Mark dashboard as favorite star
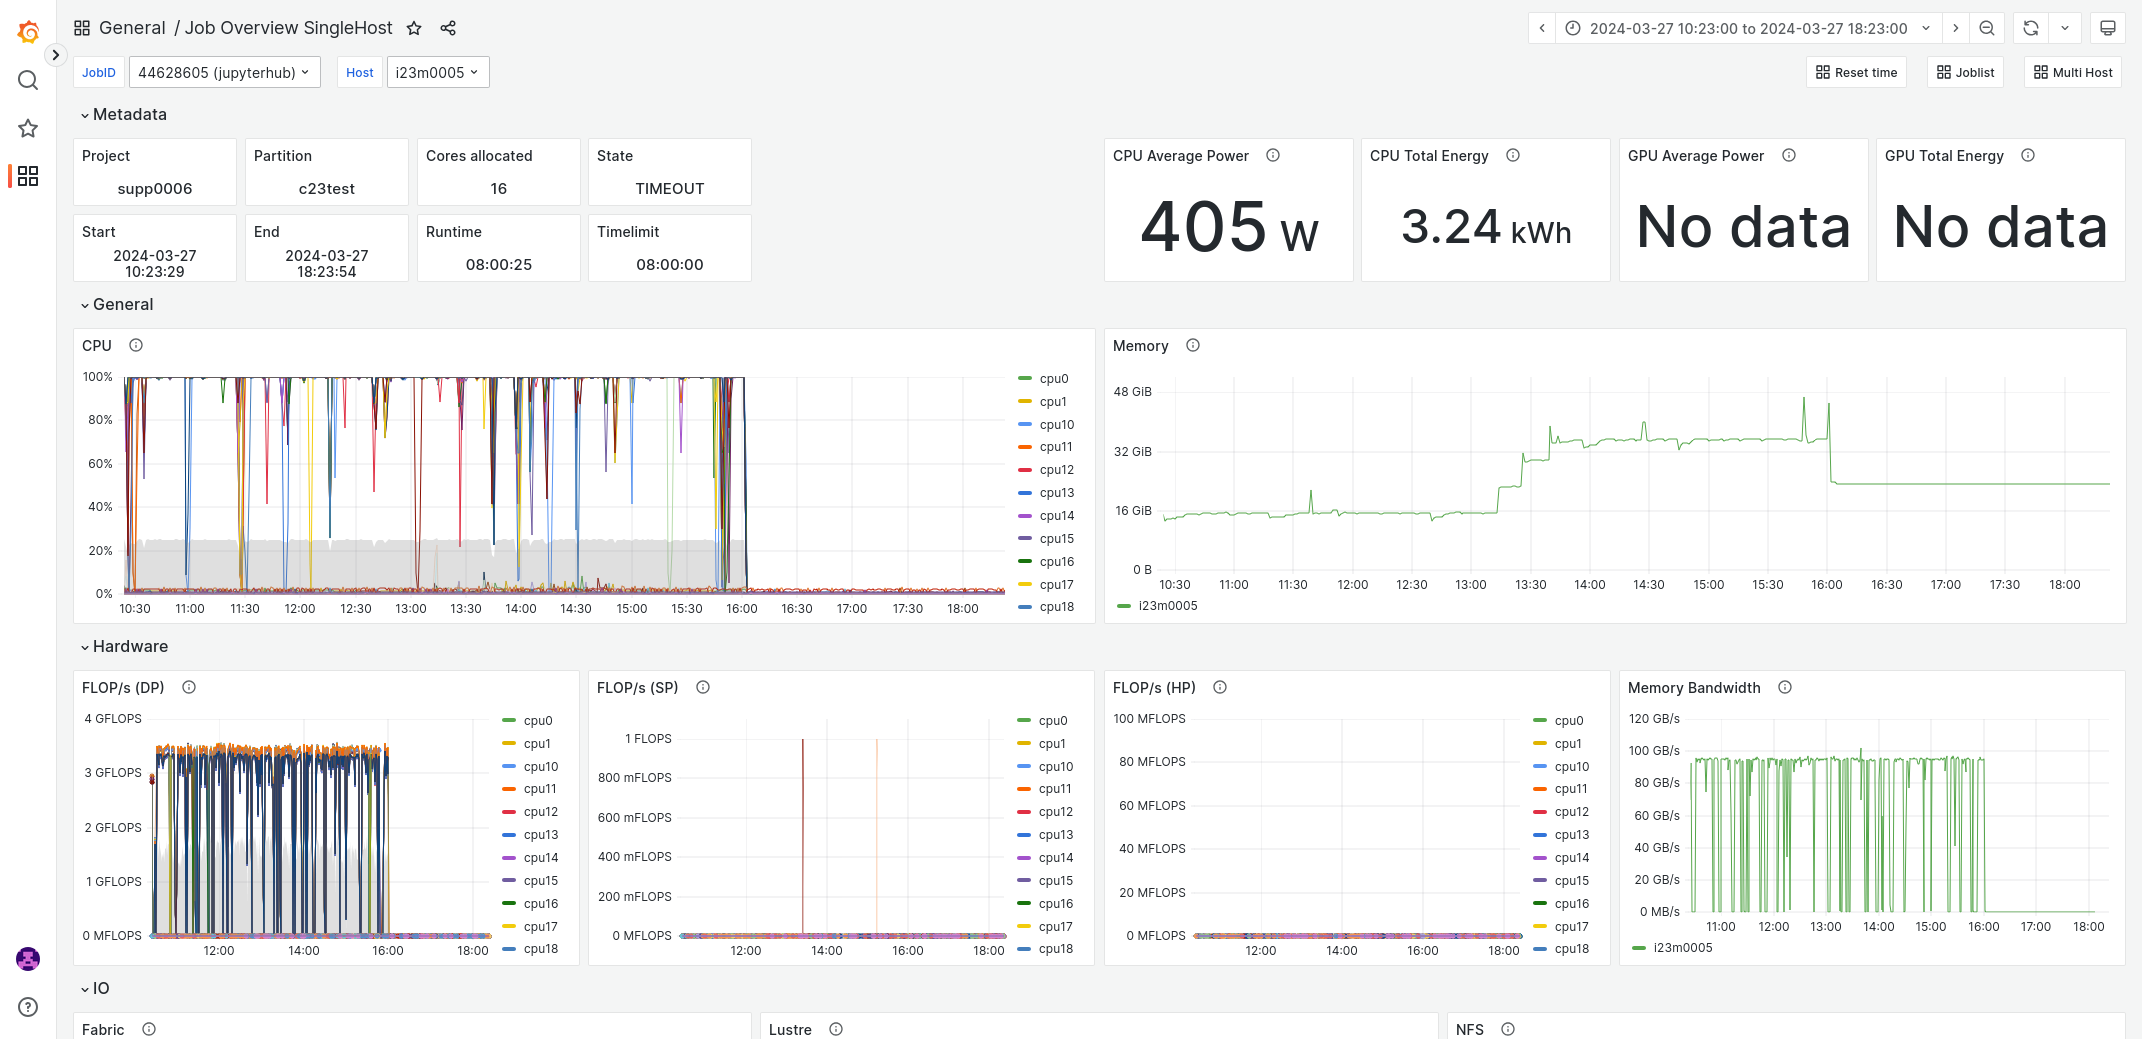The width and height of the screenshot is (2142, 1039). tap(414, 28)
